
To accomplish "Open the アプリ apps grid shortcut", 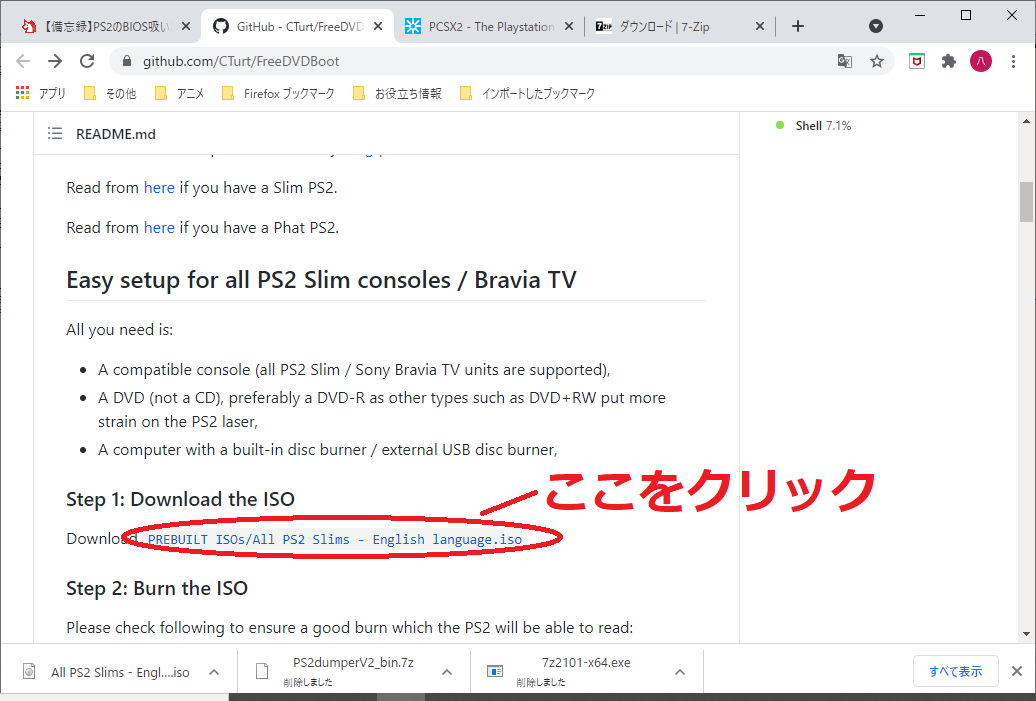I will click(x=40, y=93).
